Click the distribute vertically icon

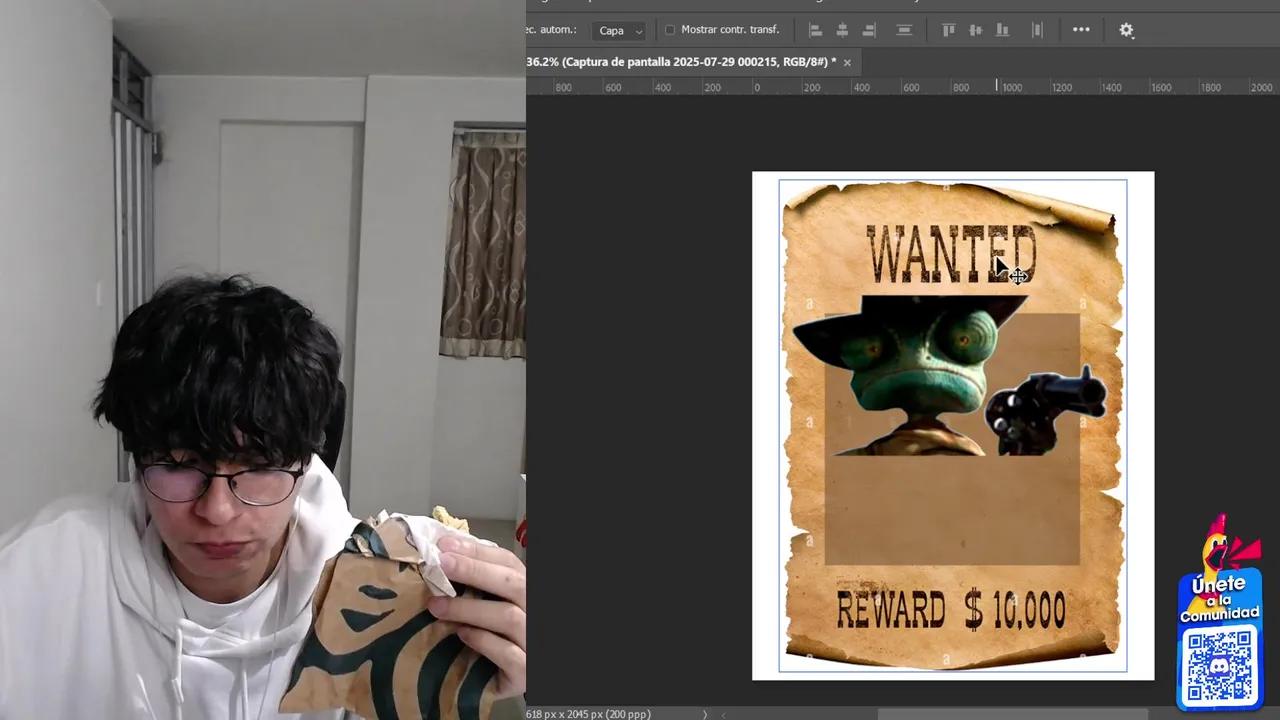click(904, 30)
